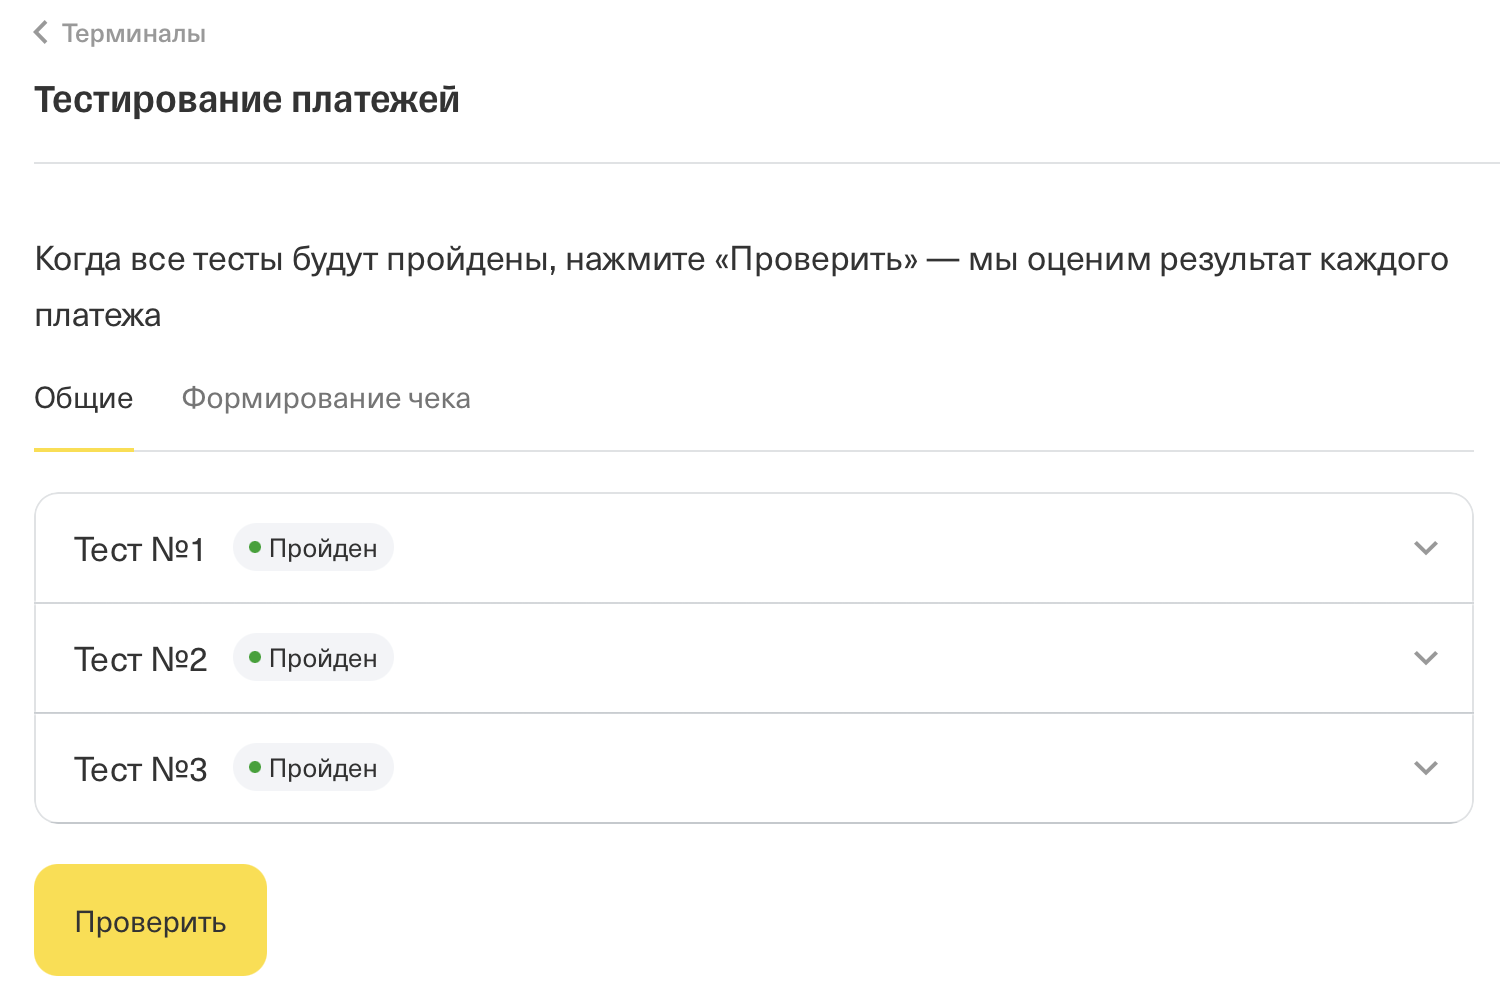Click the Пройден badge on Тест №1
This screenshot has width=1500, height=1004.
click(313, 547)
